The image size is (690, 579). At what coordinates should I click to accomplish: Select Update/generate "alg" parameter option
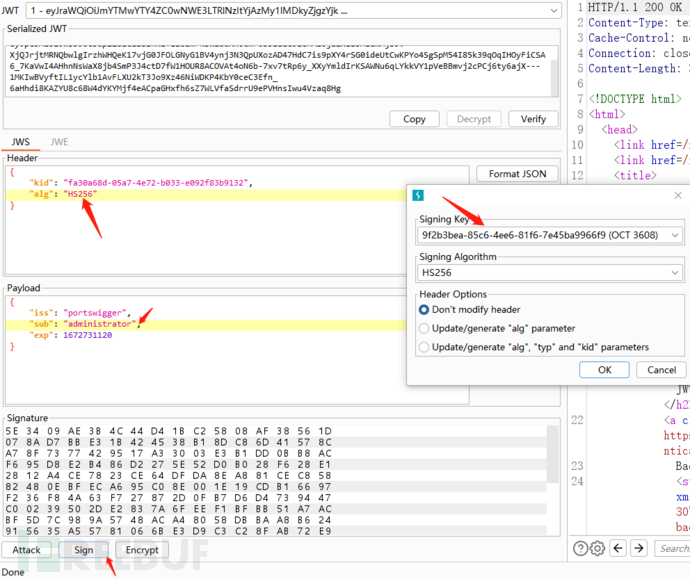tap(425, 328)
